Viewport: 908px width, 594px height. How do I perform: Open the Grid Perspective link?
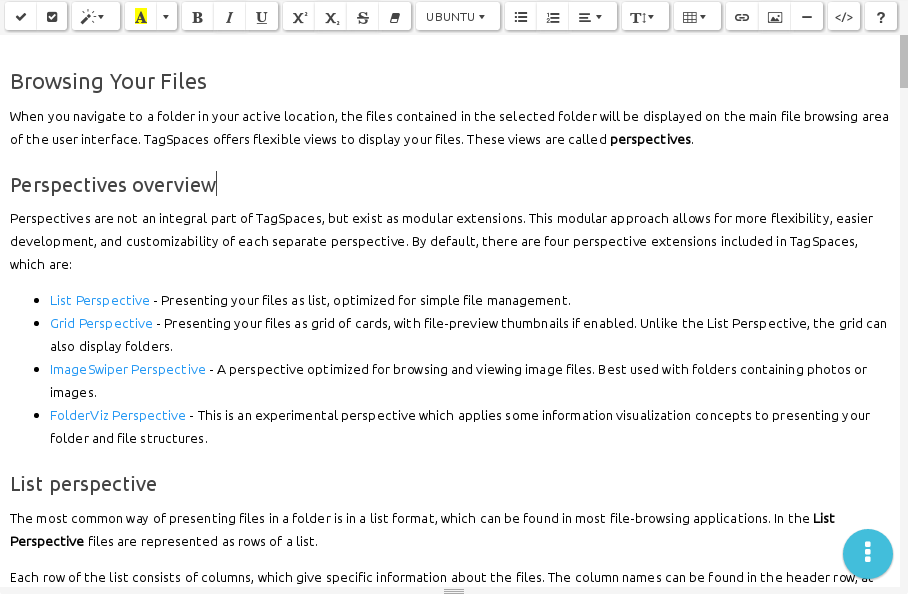[x=101, y=324]
